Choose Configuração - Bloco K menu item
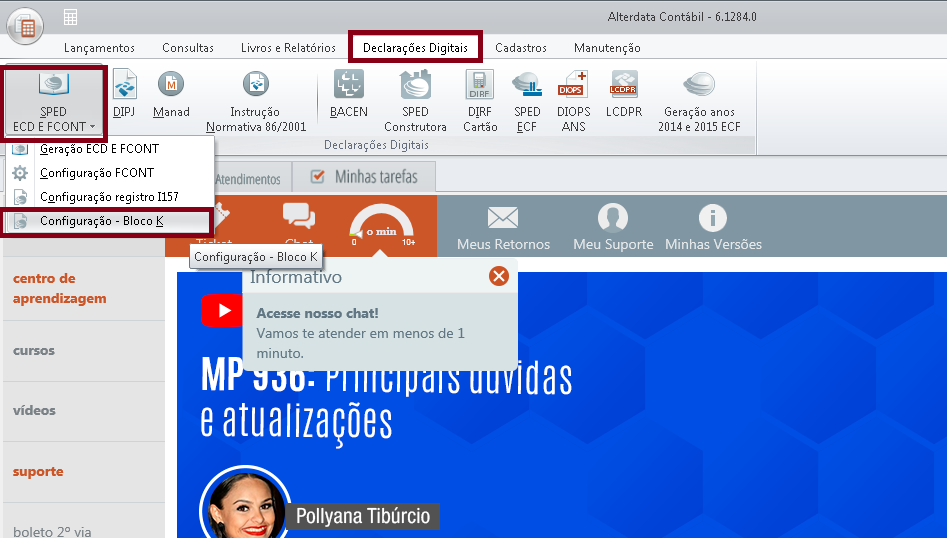Viewport: 947px width, 538px height. 108,221
